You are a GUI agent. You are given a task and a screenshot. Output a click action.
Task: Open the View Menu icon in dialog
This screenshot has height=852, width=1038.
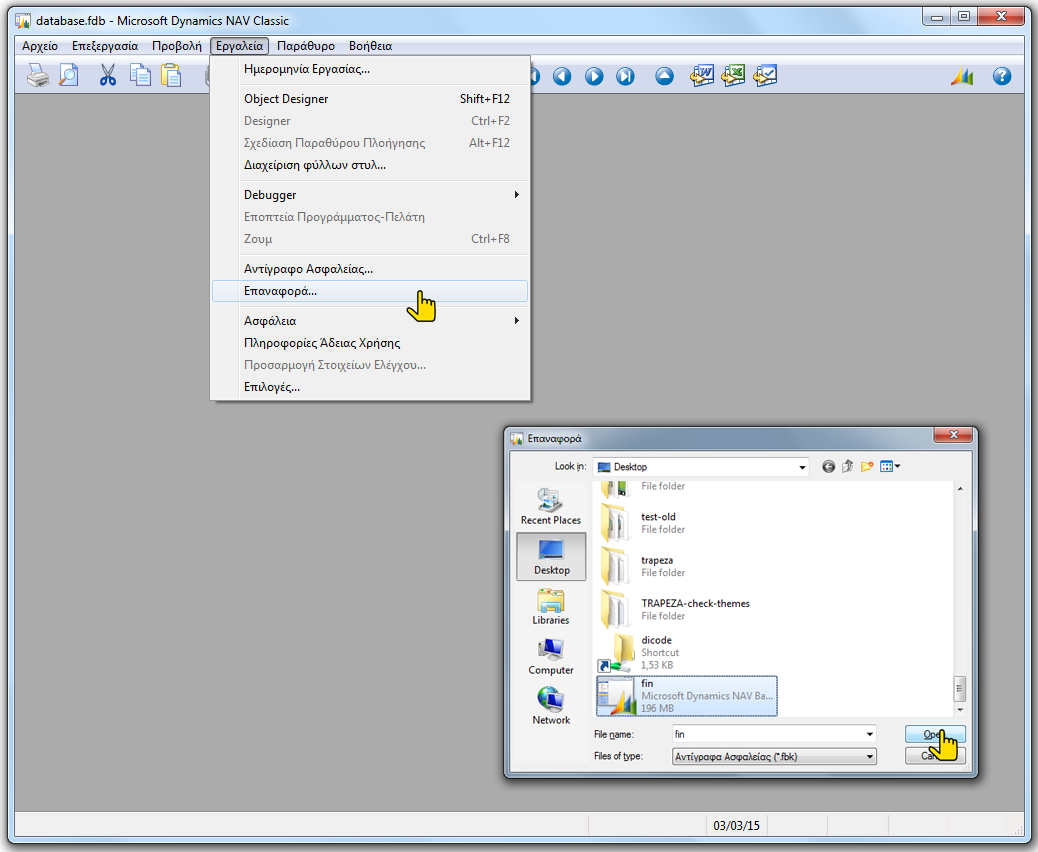click(886, 467)
